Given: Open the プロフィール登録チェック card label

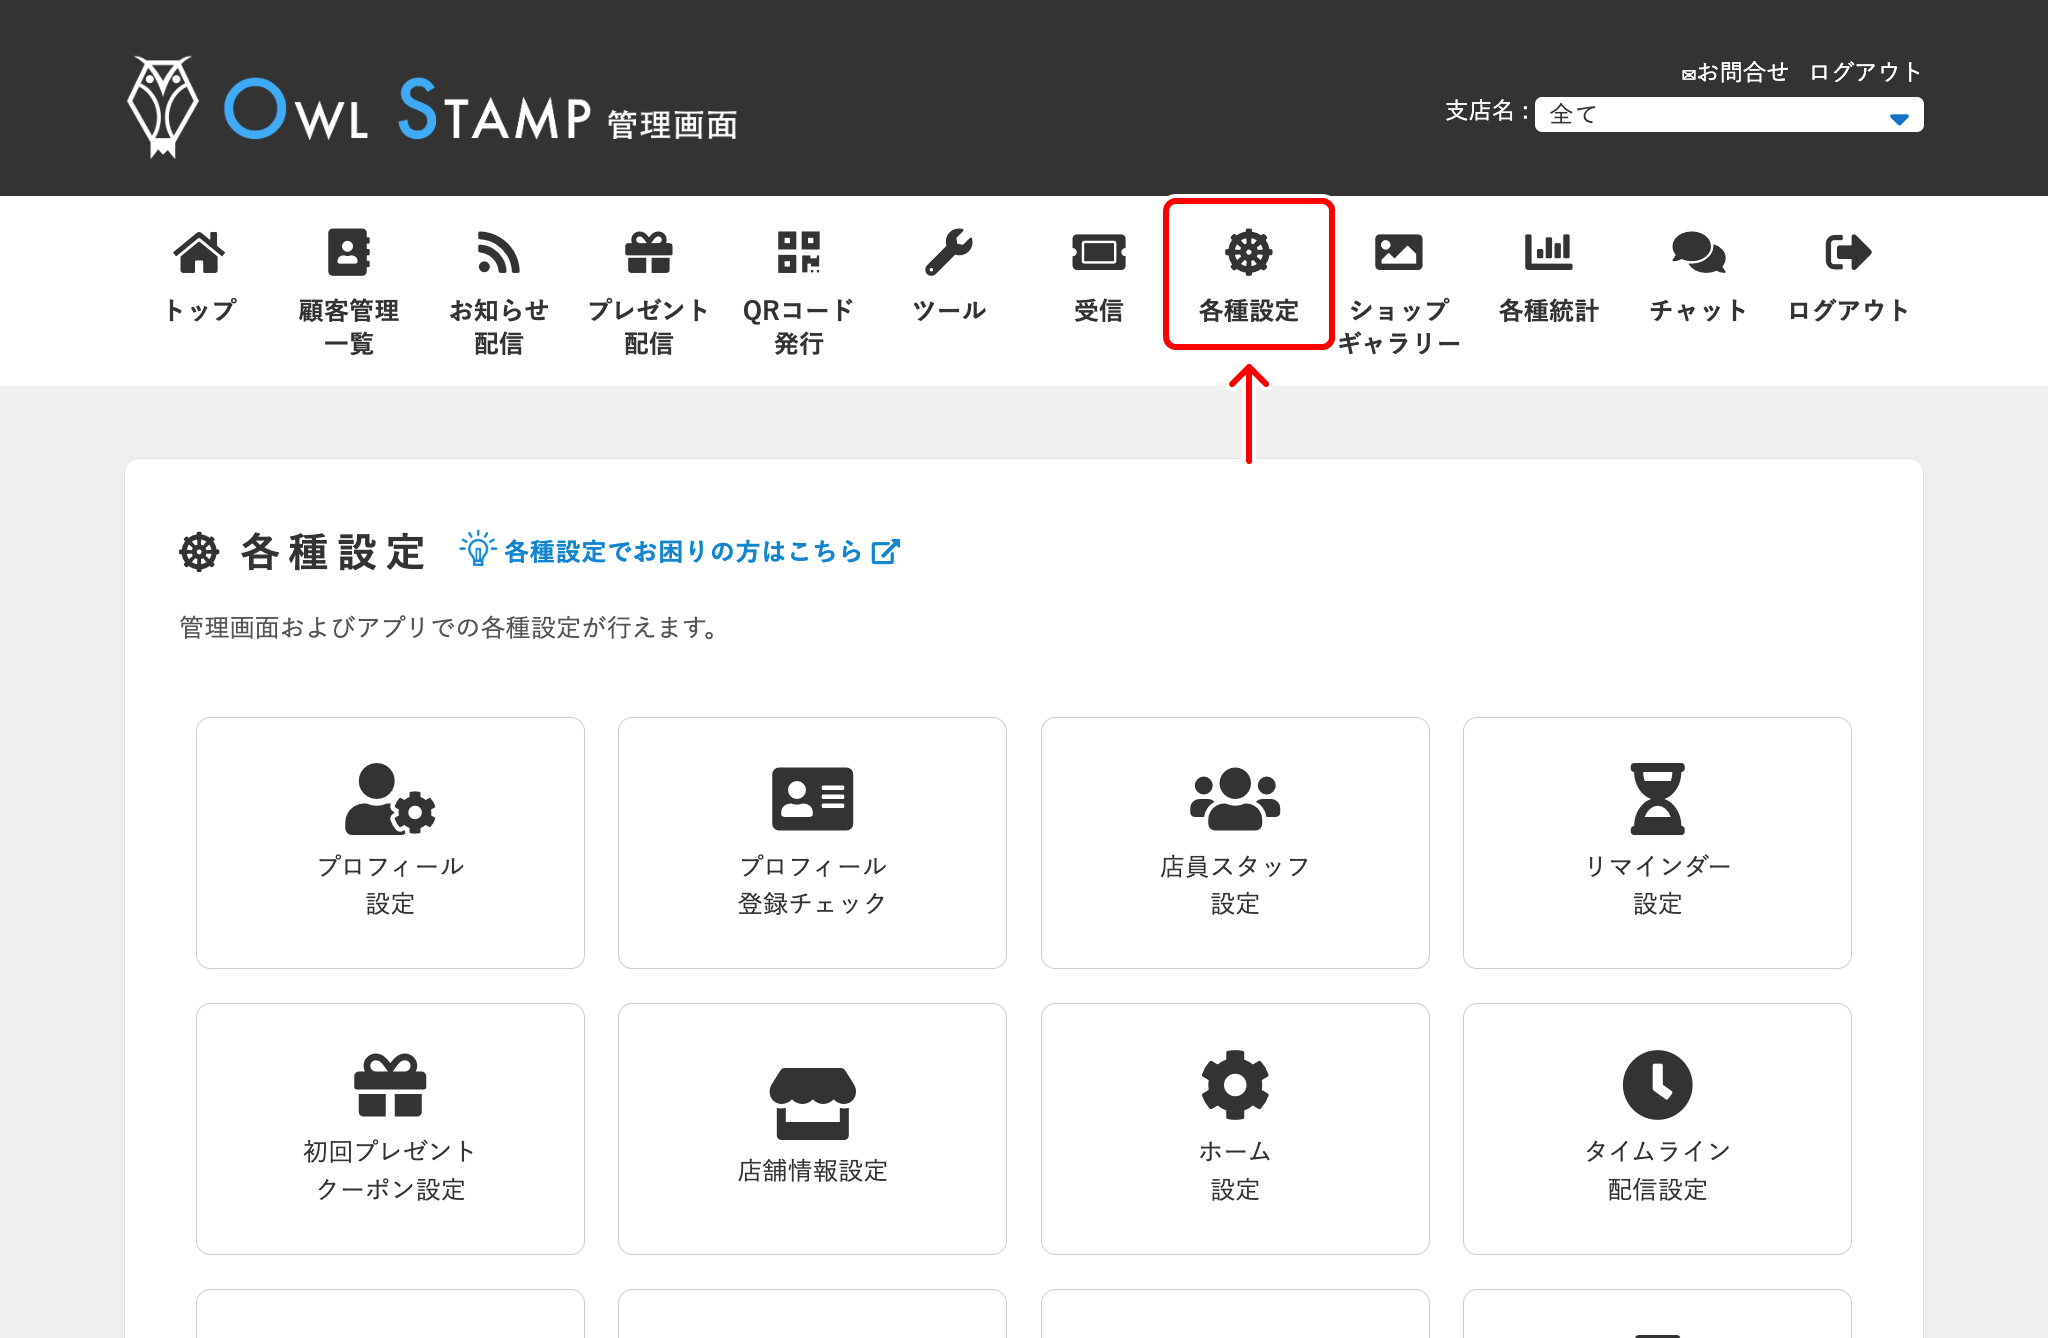Looking at the screenshot, I should click(x=813, y=885).
